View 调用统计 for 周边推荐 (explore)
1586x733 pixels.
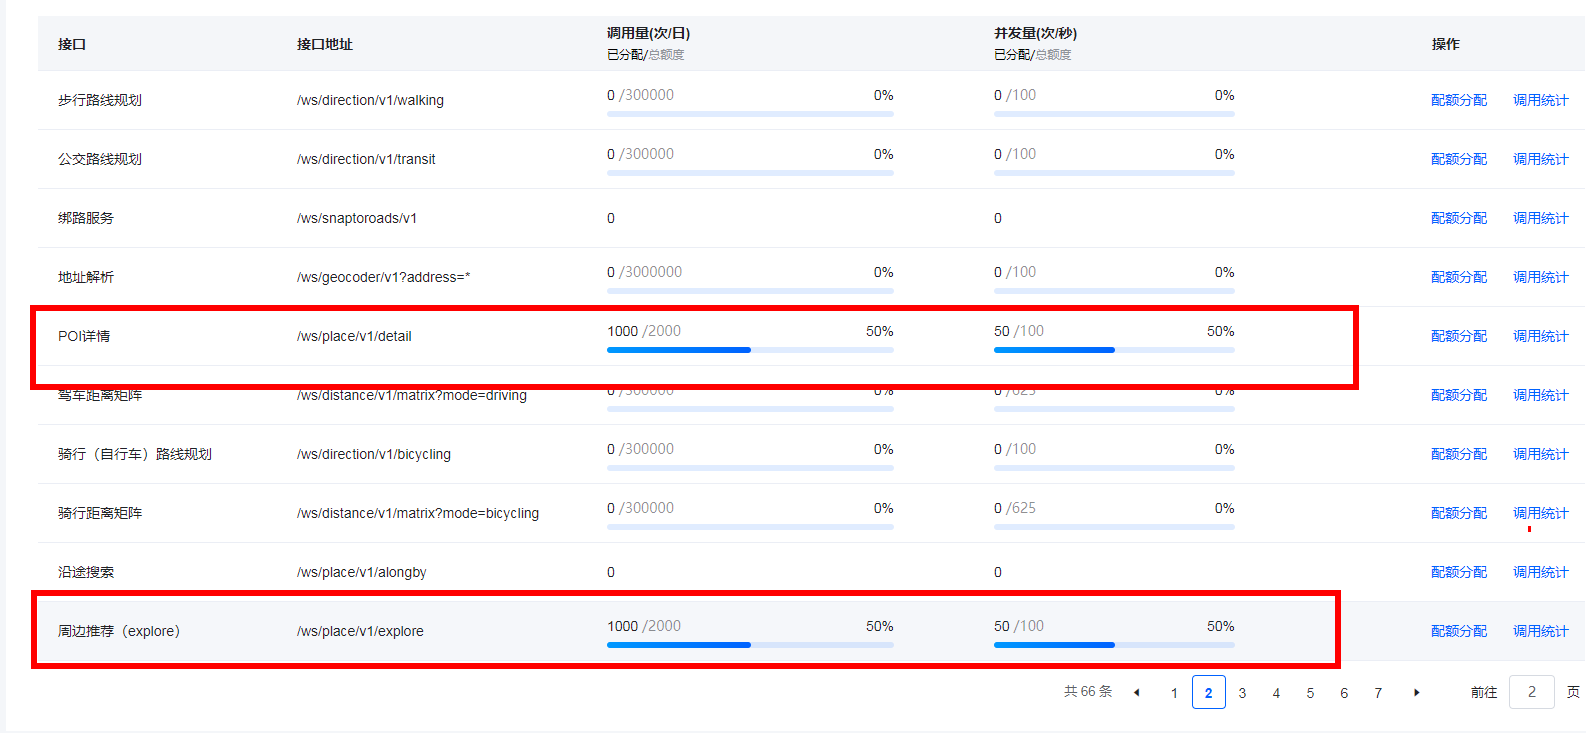[1540, 631]
